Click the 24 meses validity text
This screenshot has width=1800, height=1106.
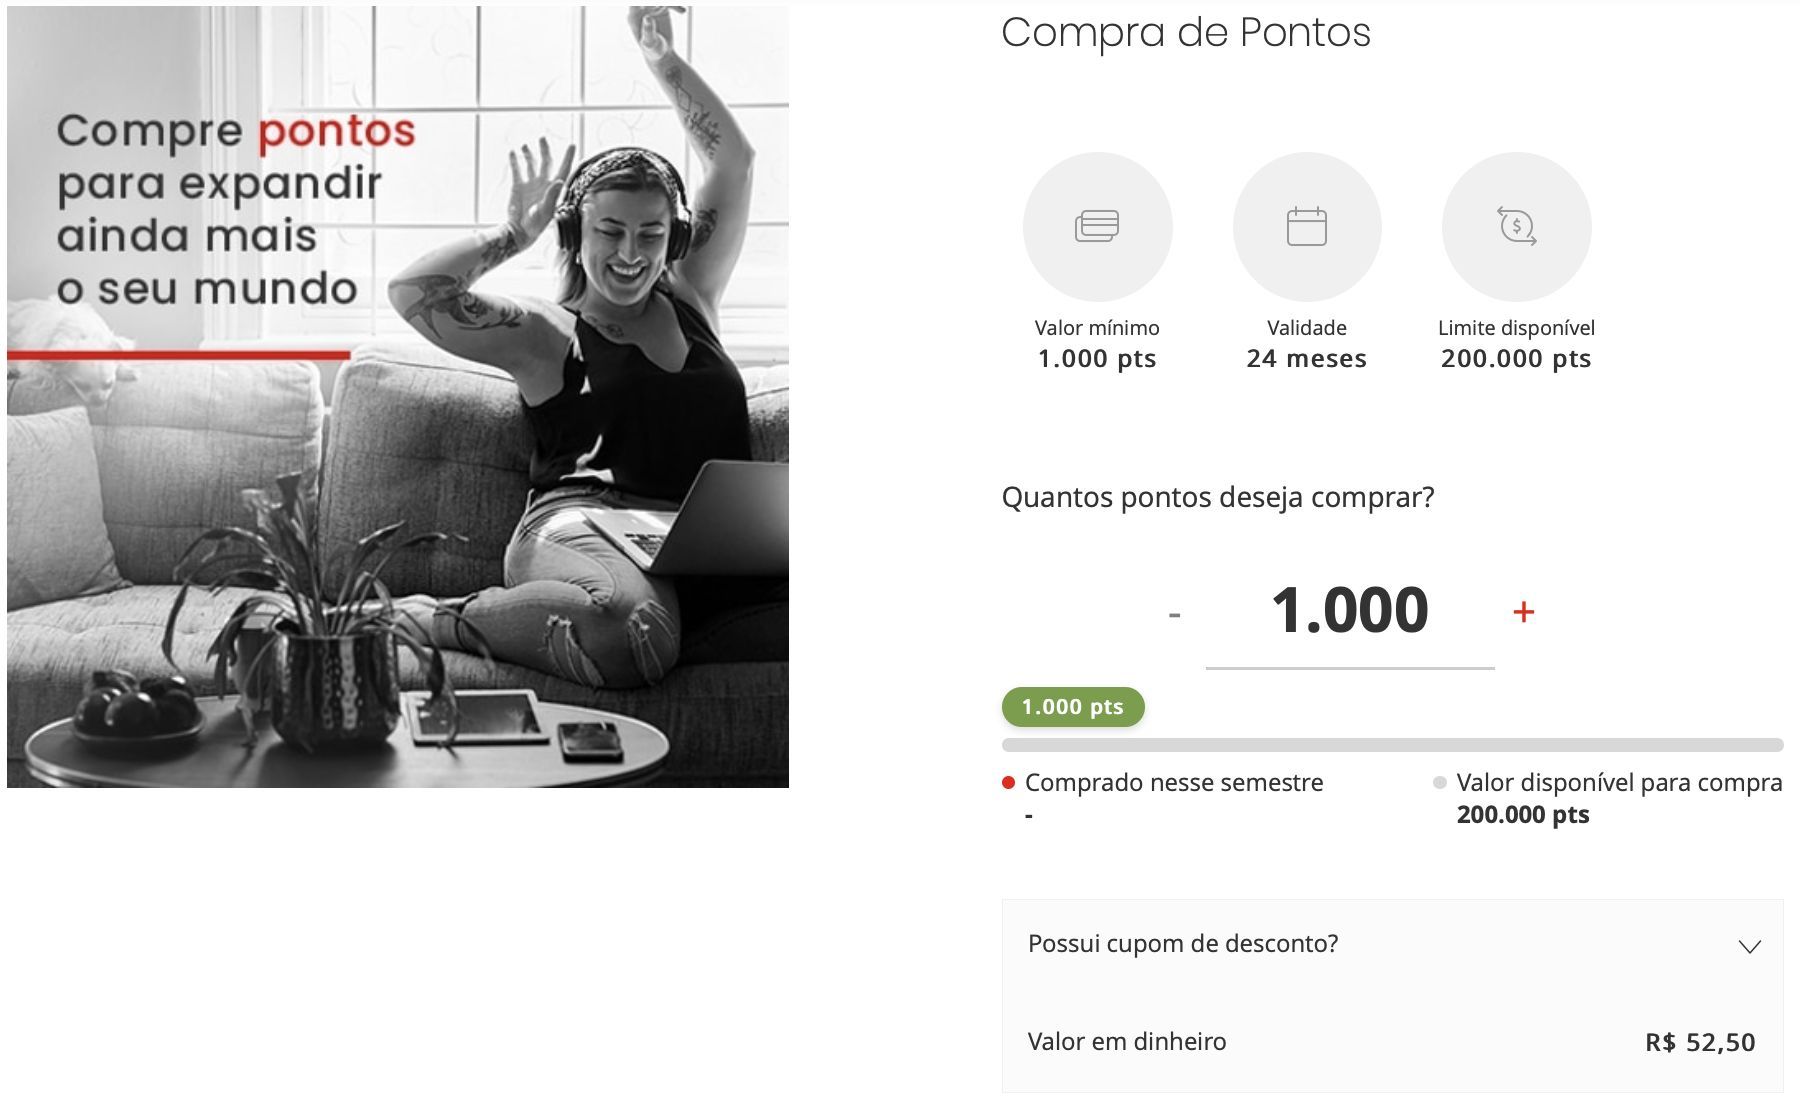click(x=1307, y=358)
